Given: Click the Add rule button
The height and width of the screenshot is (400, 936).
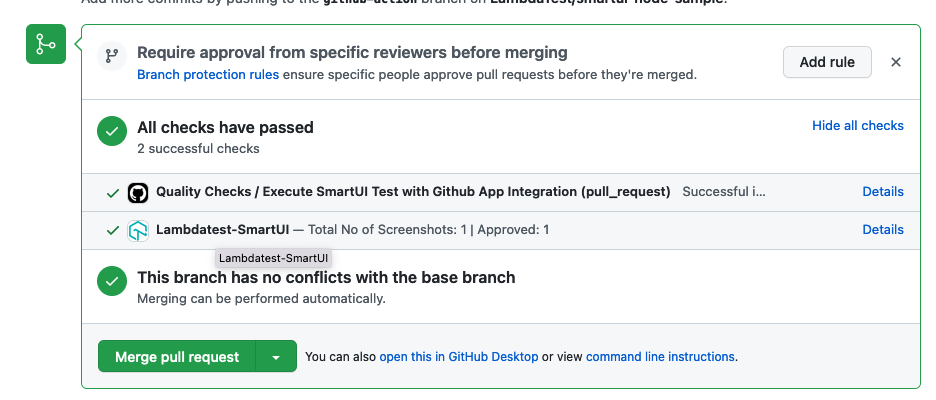Looking at the screenshot, I should 827,62.
